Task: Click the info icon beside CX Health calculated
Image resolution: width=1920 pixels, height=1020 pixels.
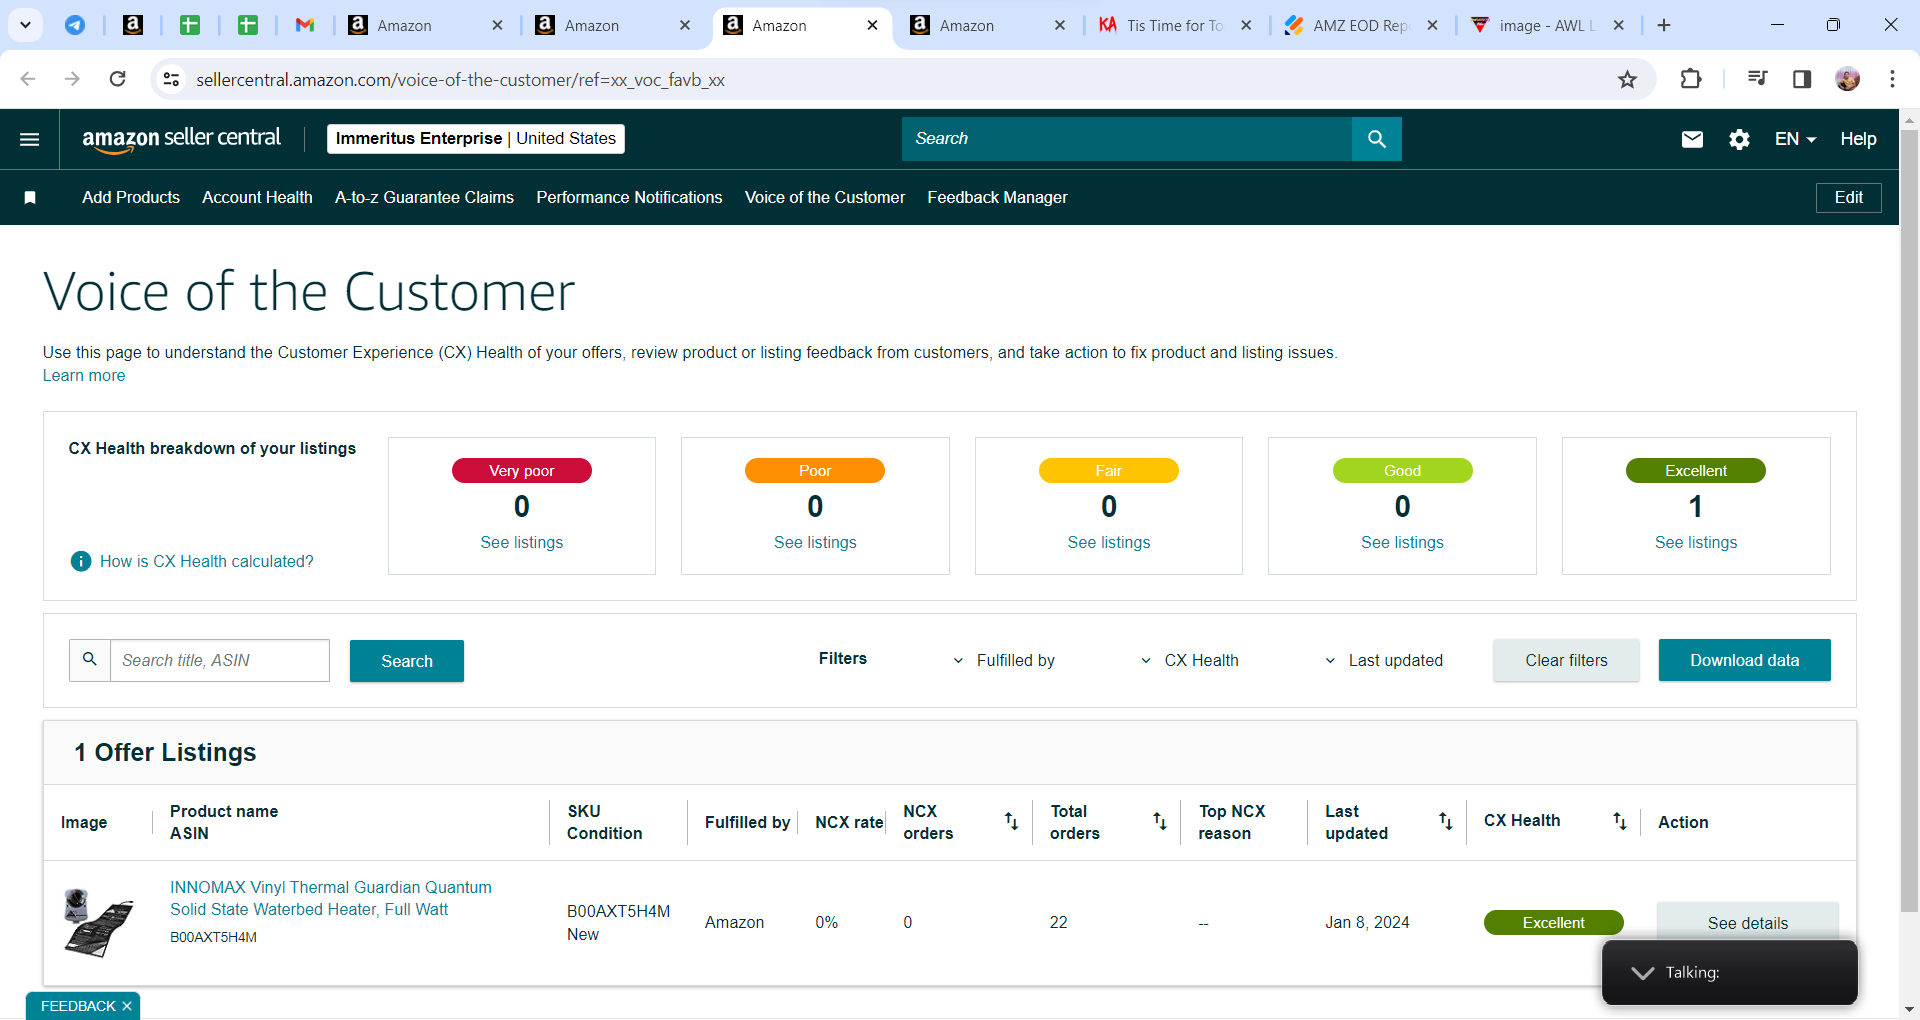Action: (x=81, y=561)
